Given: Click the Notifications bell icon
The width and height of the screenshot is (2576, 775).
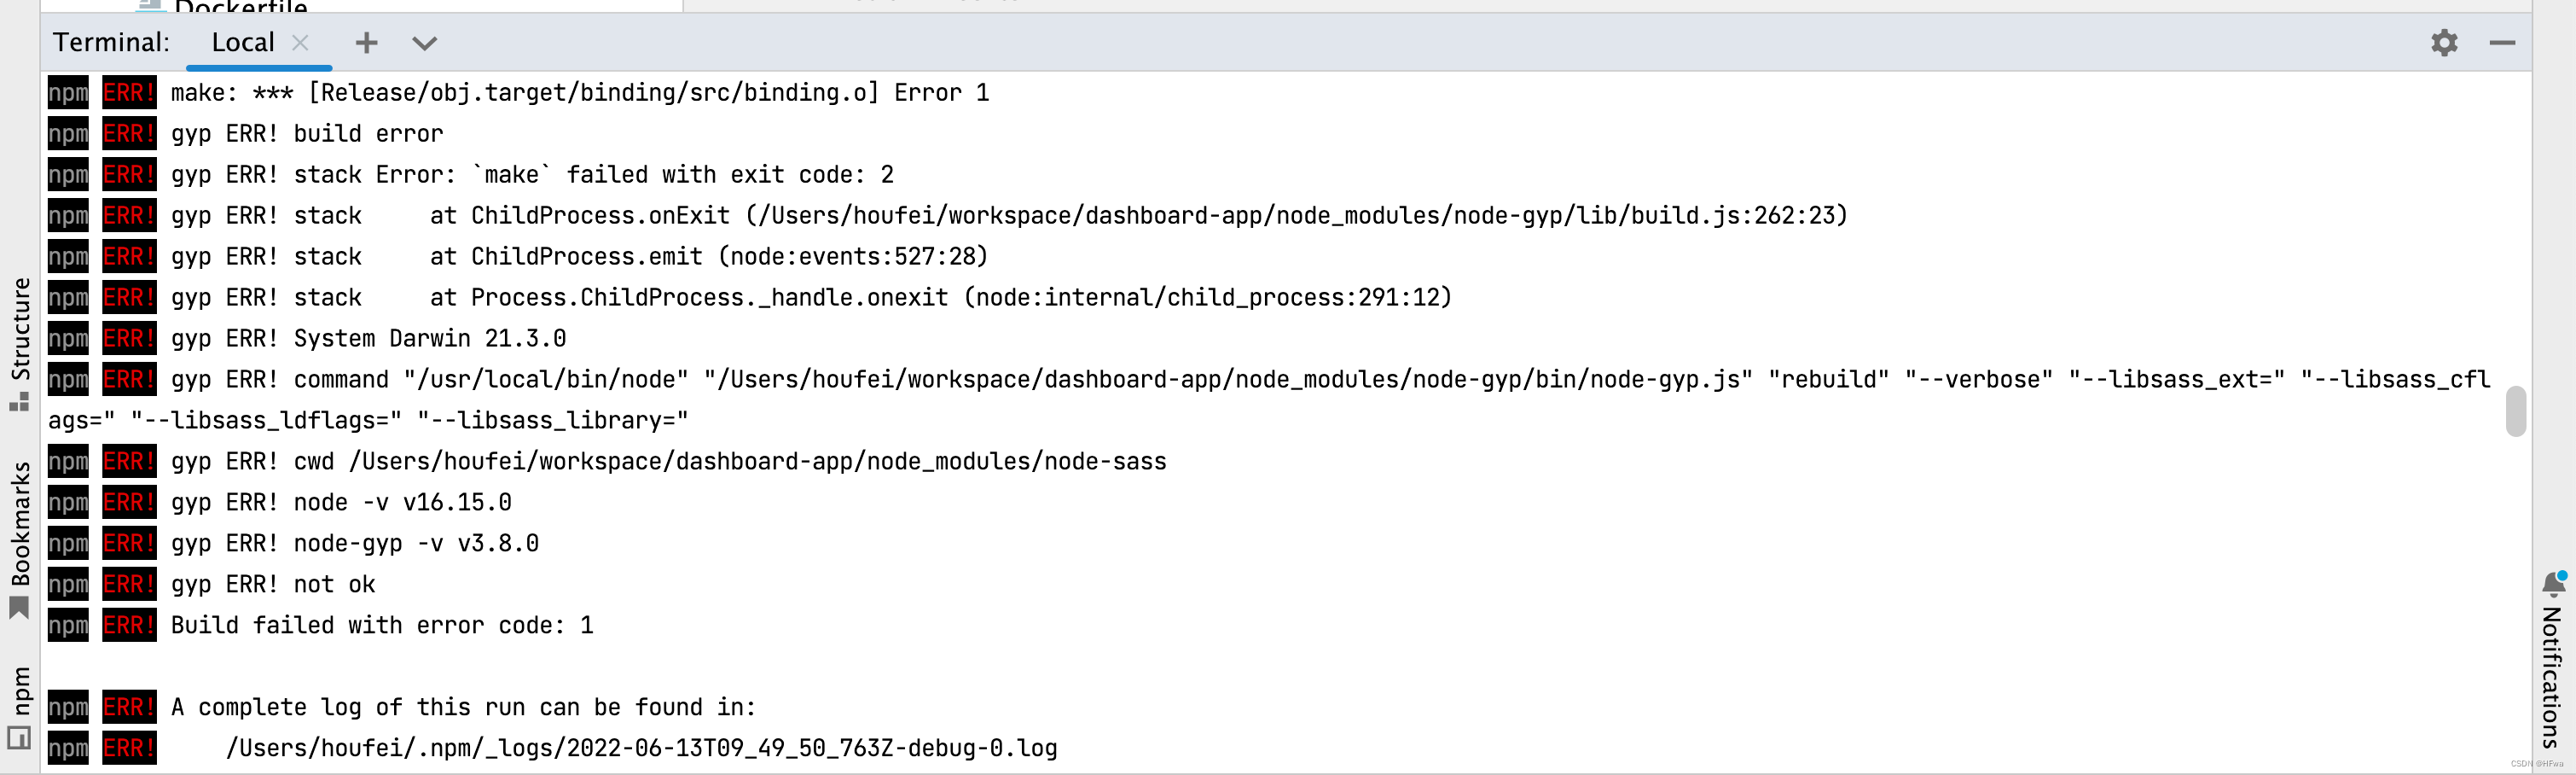Looking at the screenshot, I should [x=2553, y=584].
